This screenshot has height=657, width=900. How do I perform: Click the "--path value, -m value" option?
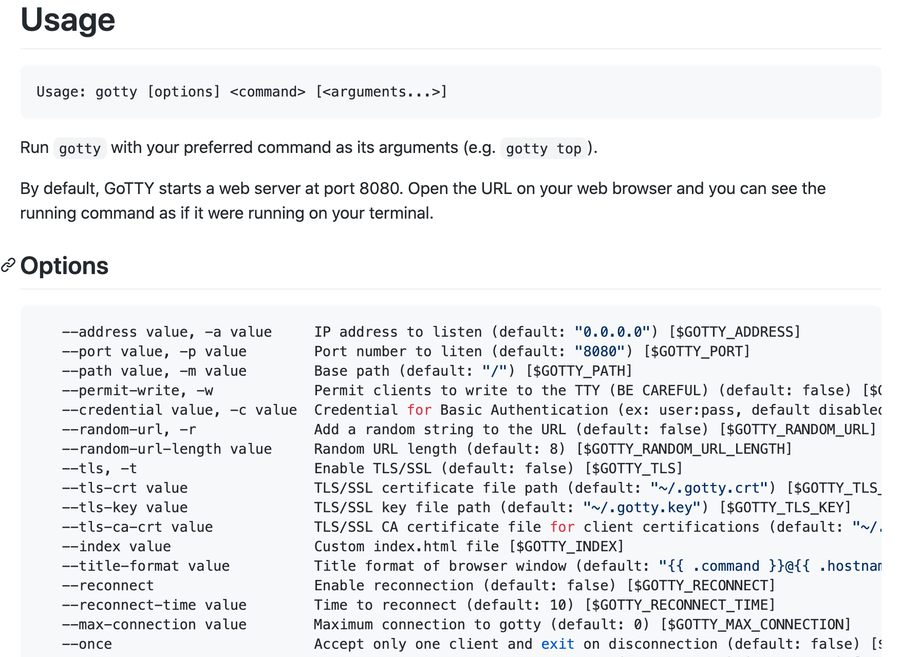click(x=154, y=371)
